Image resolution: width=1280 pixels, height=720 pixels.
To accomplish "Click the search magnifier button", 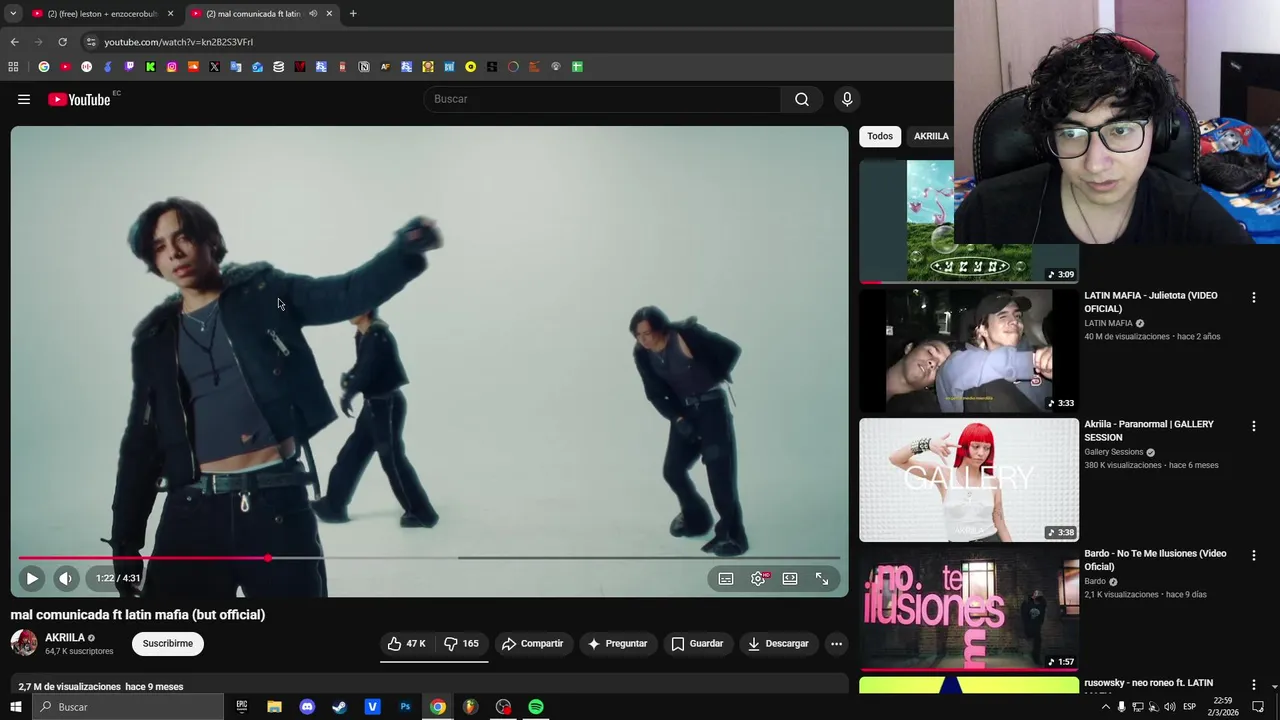I will pyautogui.click(x=802, y=99).
